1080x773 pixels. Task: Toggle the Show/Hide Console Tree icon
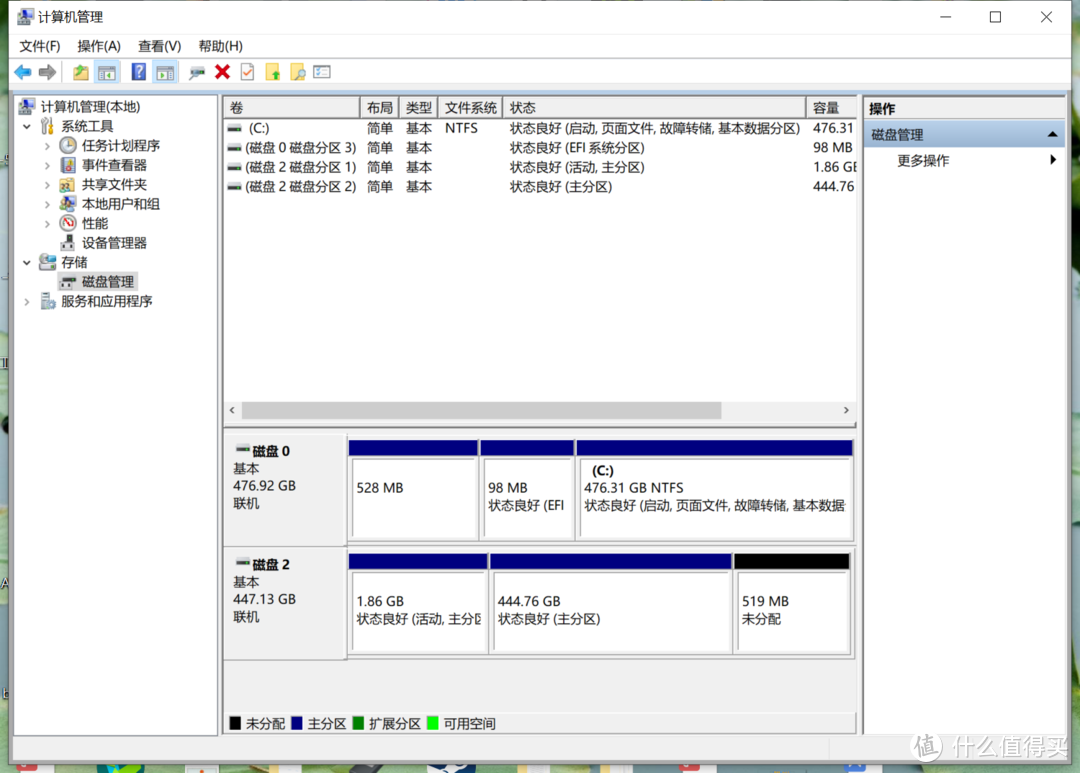106,72
